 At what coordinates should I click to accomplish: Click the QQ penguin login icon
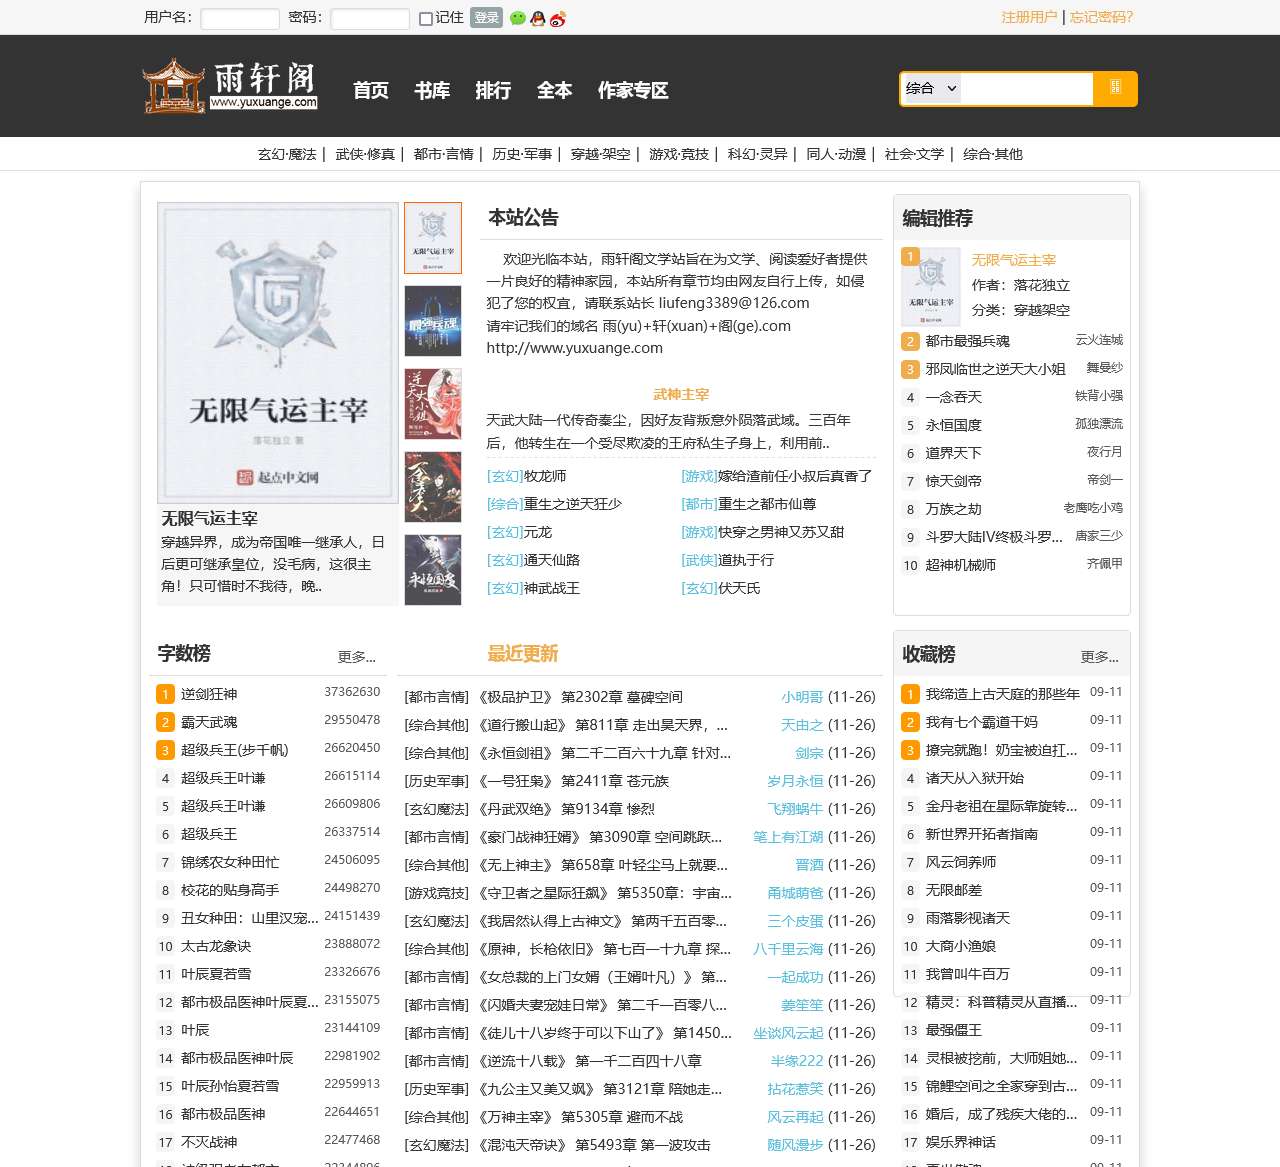point(538,18)
